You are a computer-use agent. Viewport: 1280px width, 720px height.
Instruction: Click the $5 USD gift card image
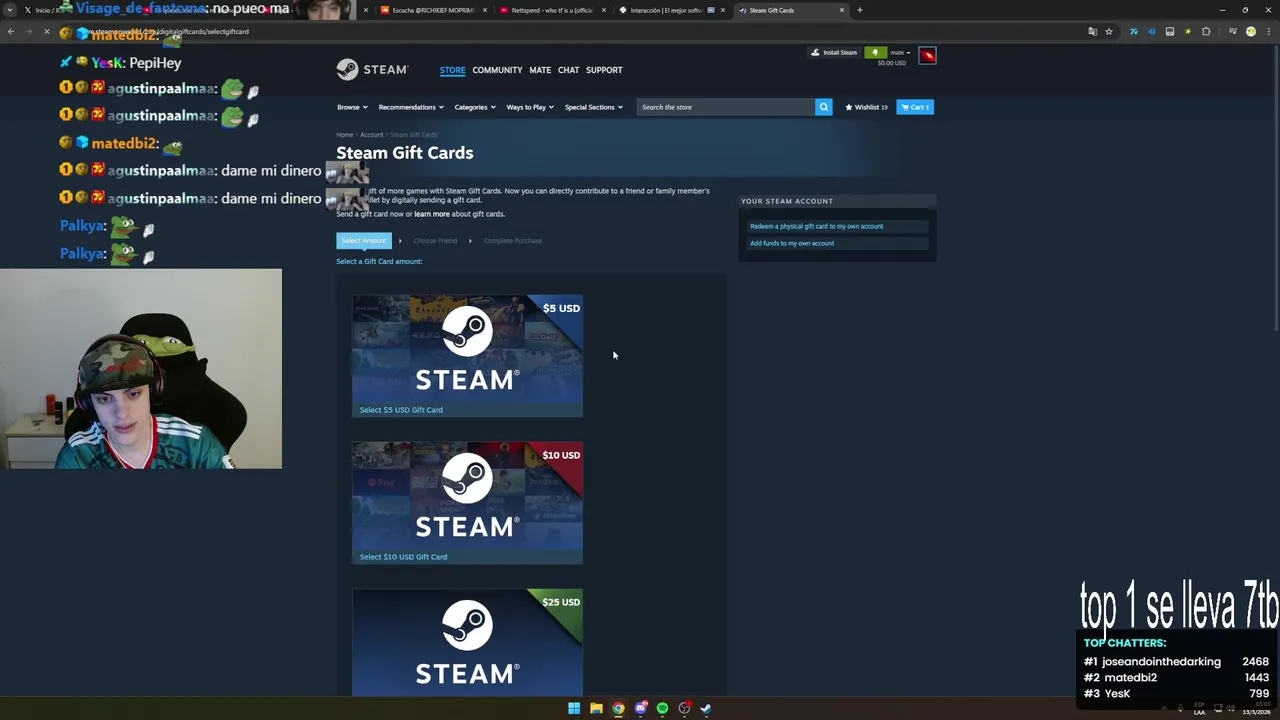(x=467, y=349)
